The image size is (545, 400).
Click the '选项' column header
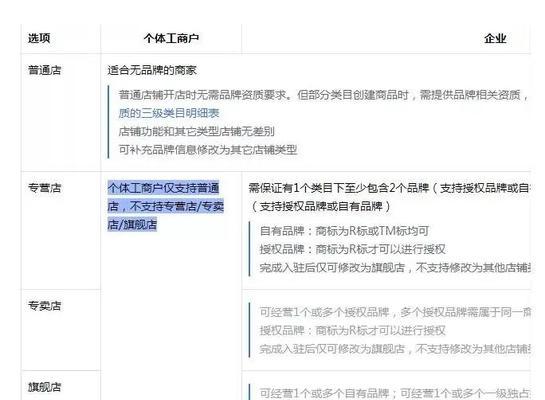click(x=39, y=38)
